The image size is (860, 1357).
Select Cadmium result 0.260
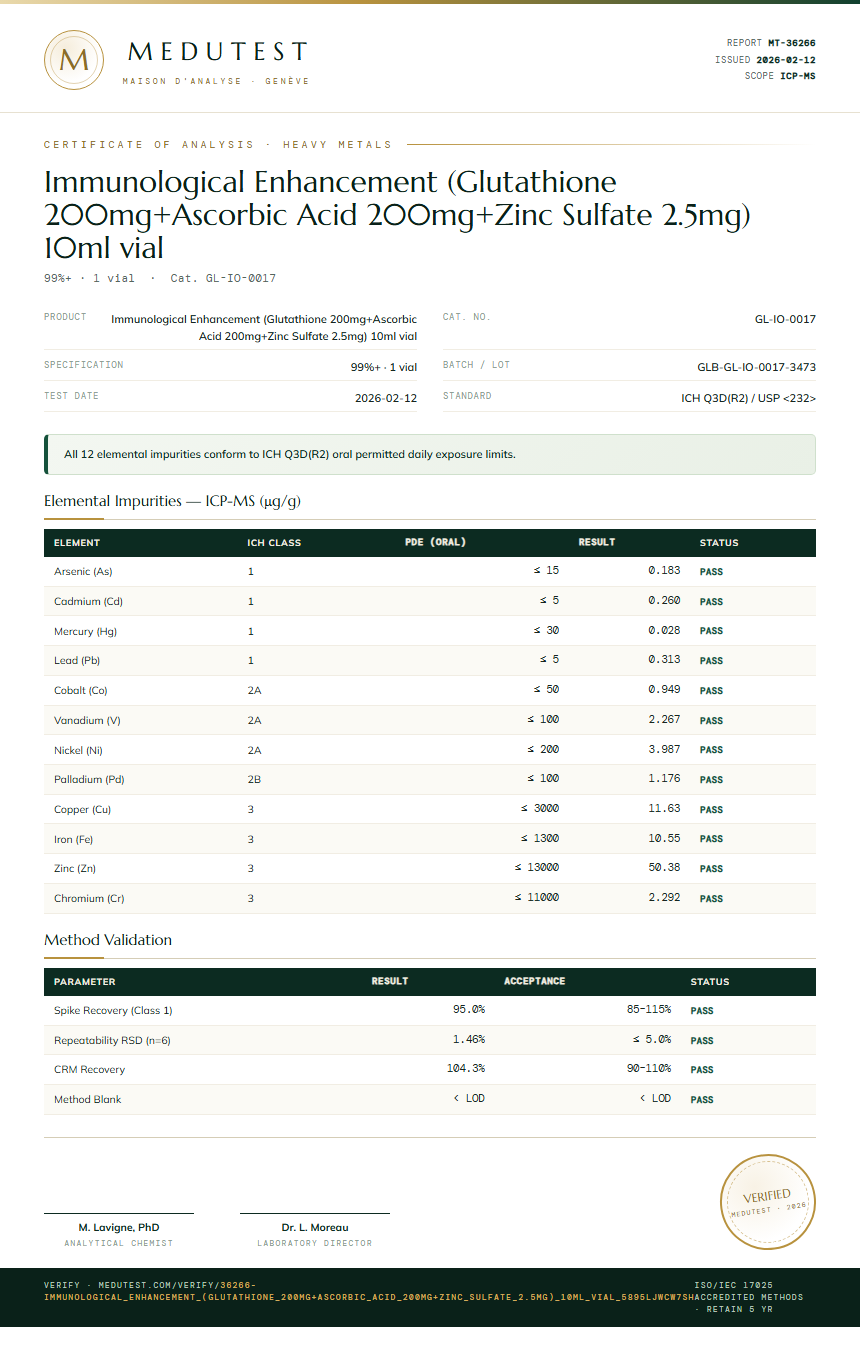(x=664, y=601)
